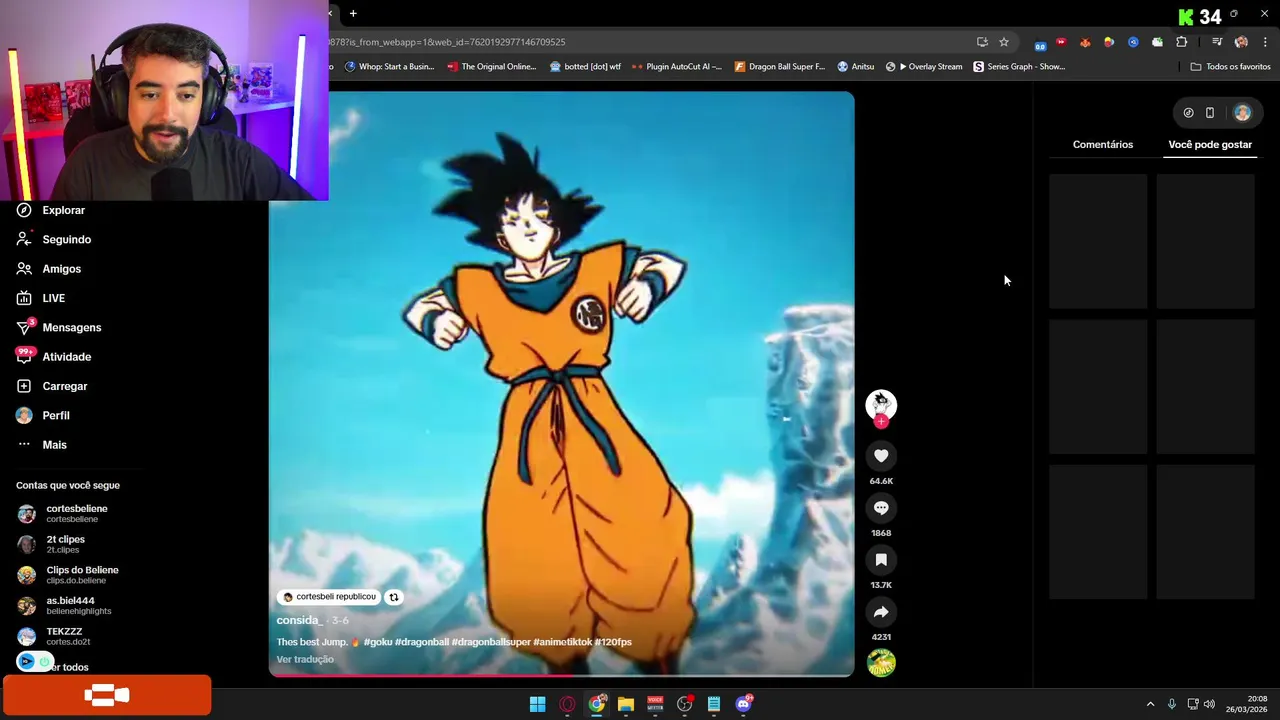Click the first suggested video thumbnail placeholder

[x=1098, y=241]
